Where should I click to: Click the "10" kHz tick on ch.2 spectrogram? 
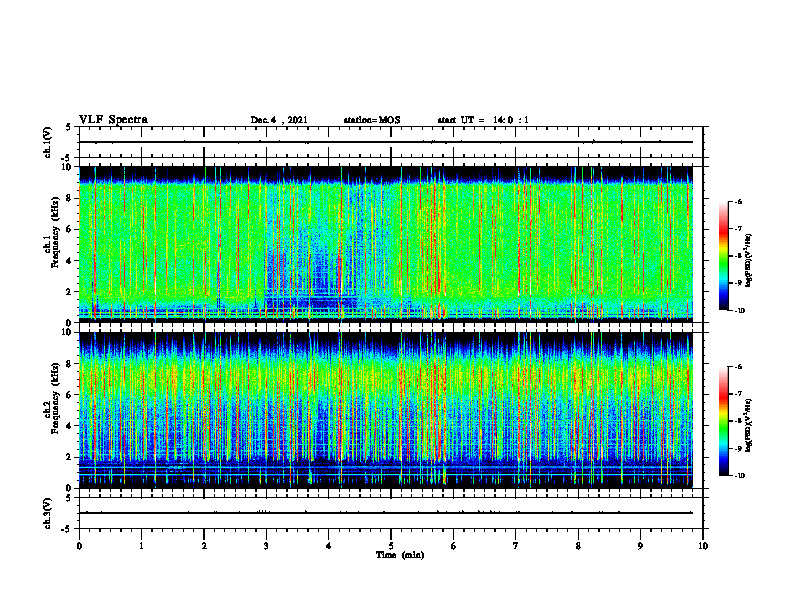(67, 332)
